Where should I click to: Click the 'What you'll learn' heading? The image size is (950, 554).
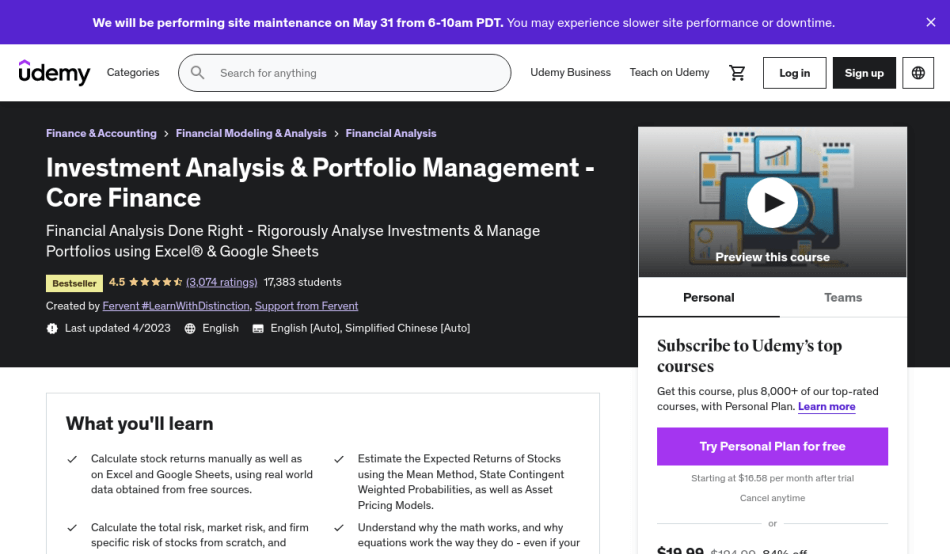pos(139,424)
